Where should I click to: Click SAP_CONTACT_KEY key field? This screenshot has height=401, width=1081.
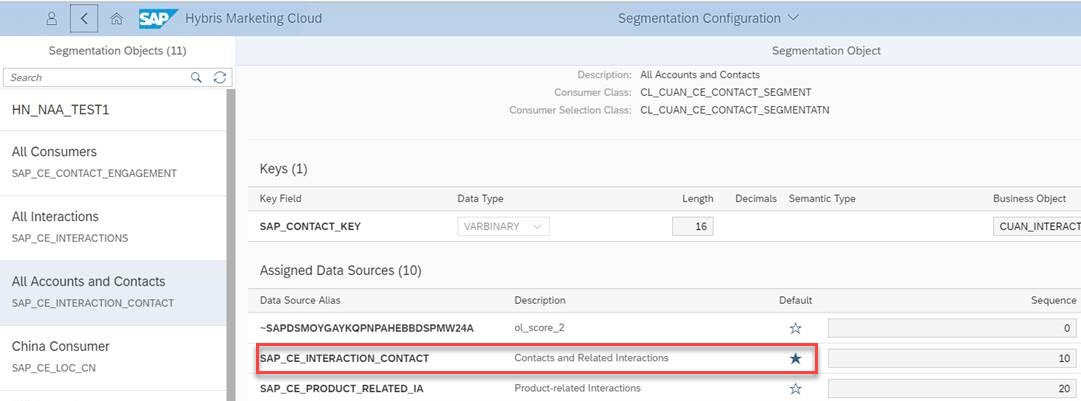click(x=310, y=227)
